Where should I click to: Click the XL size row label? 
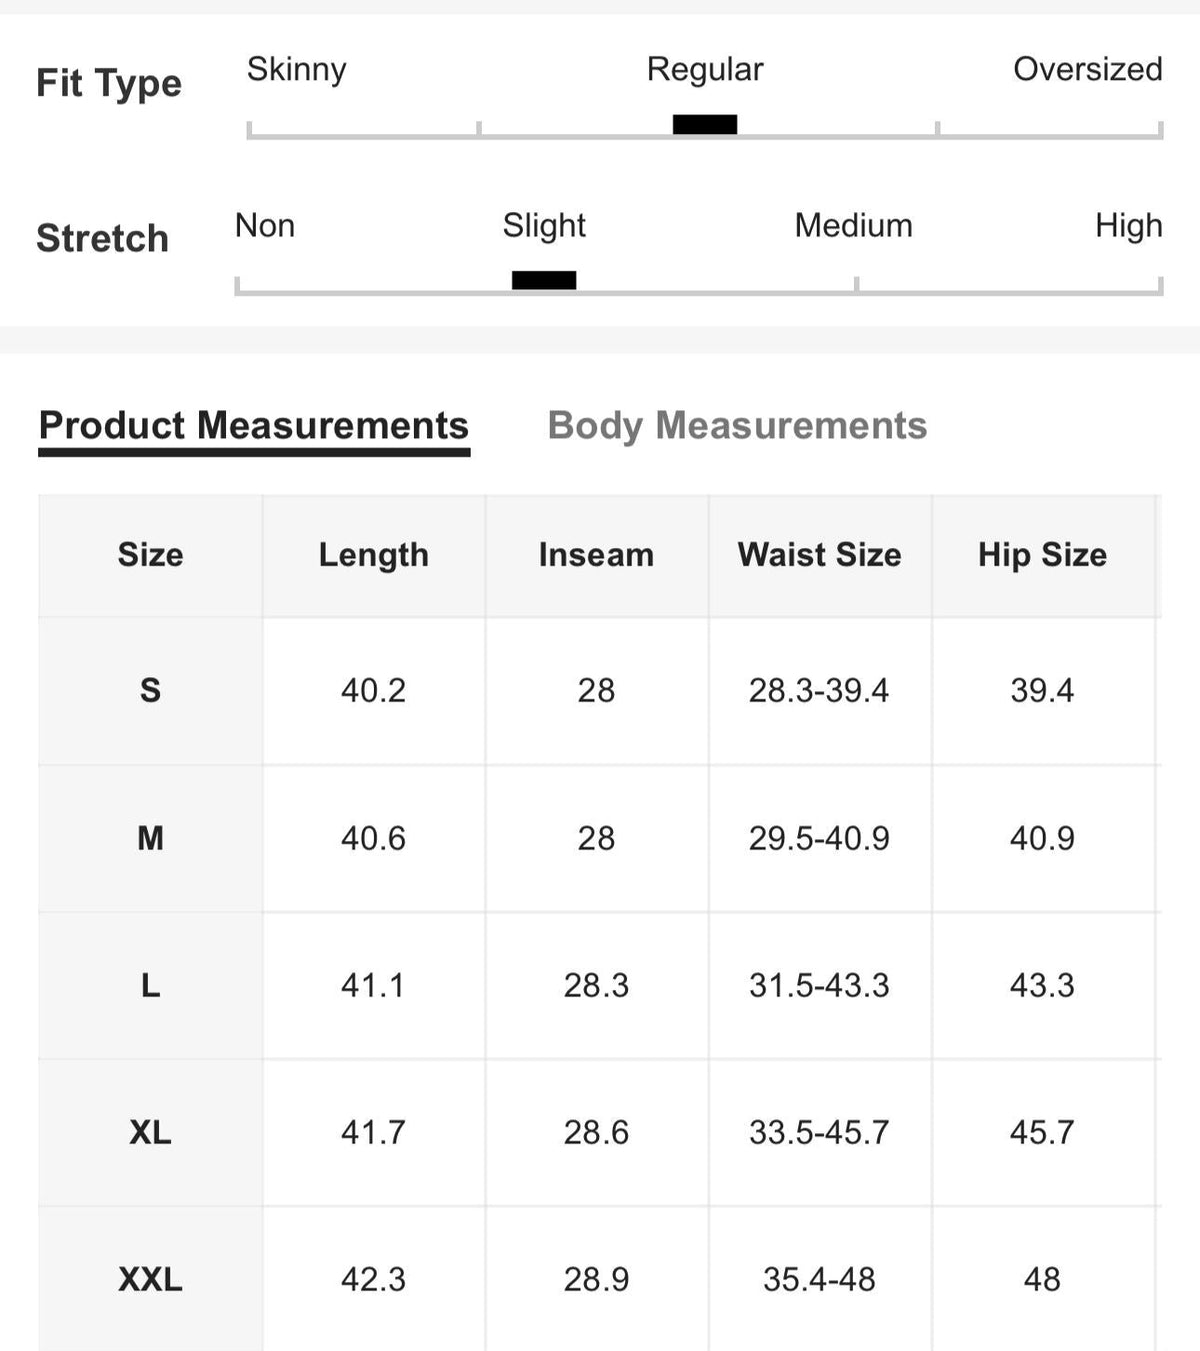point(150,1132)
